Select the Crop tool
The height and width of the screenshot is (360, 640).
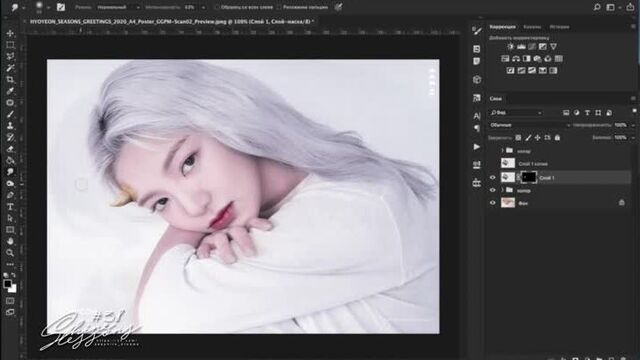pyautogui.click(x=10, y=80)
